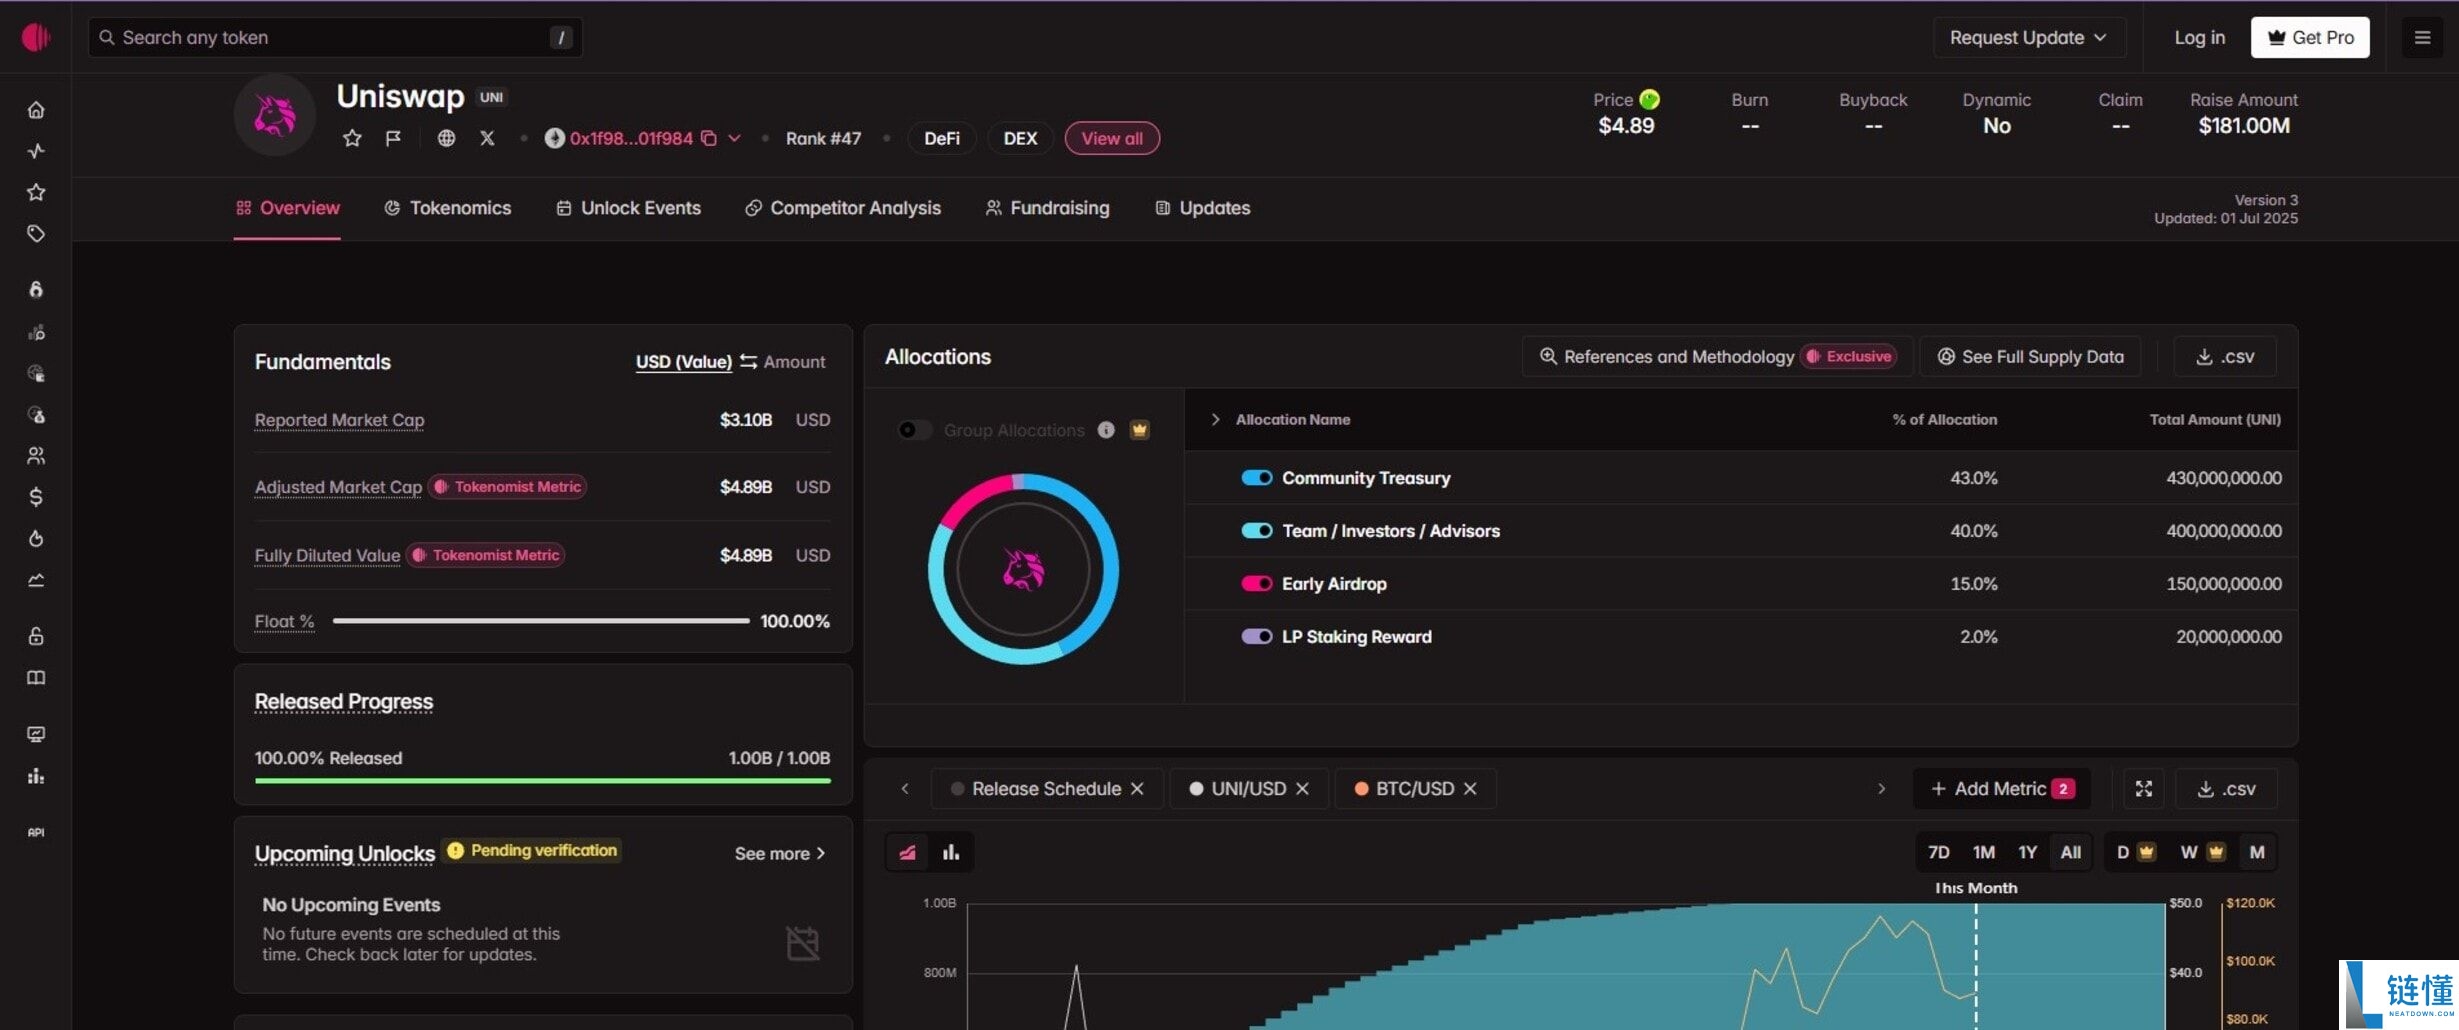Click the Get Pro button
This screenshot has width=2459, height=1030.
tap(2310, 37)
